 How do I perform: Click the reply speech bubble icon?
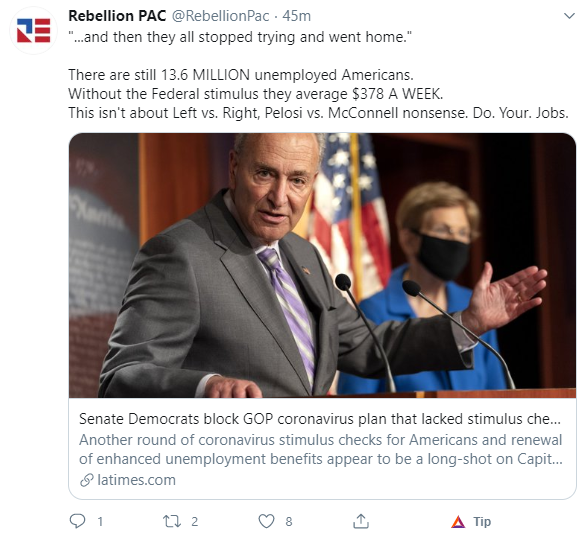coord(77,521)
